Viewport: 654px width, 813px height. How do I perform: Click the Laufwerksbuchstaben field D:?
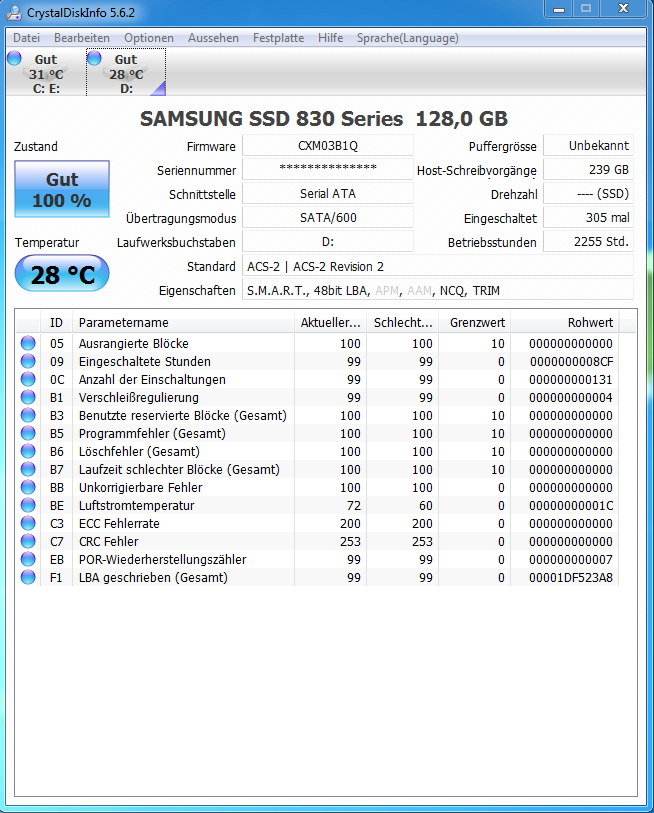click(x=328, y=242)
